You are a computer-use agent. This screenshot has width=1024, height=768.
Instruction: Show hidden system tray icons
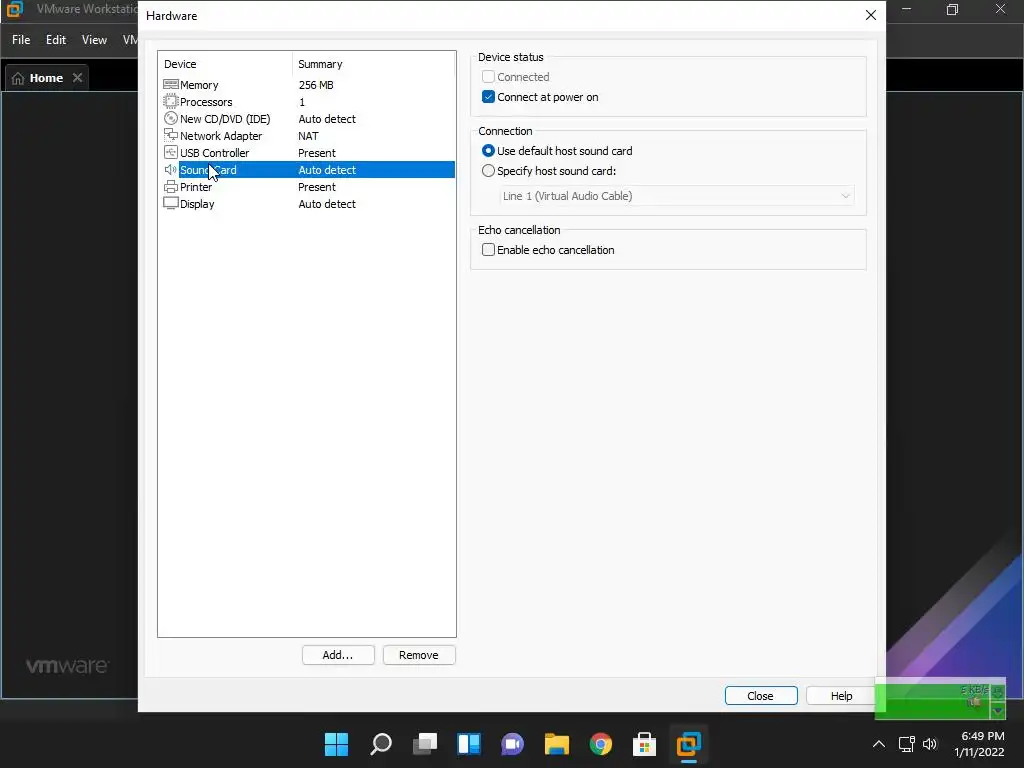click(x=879, y=744)
